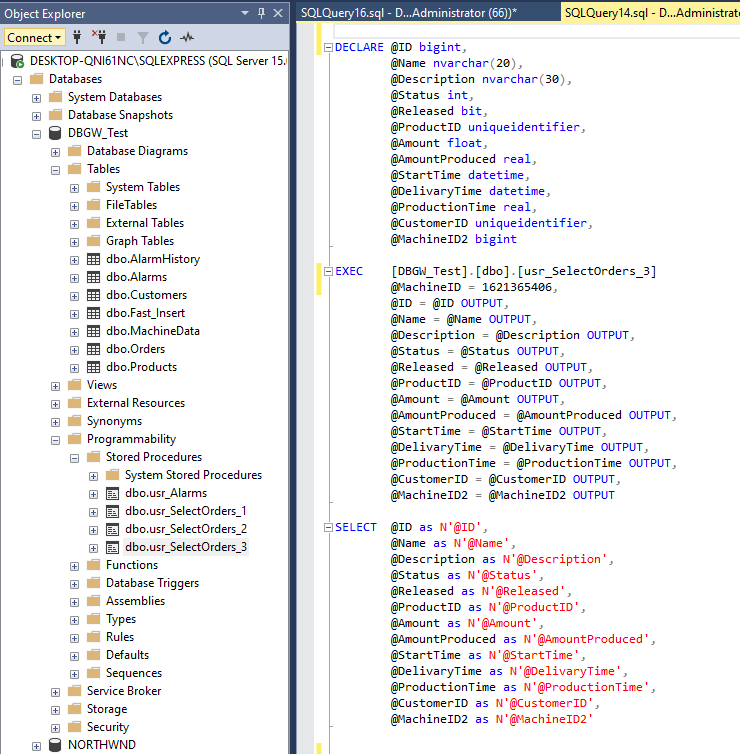This screenshot has width=740, height=754.
Task: Refresh the Object Explorer tree
Action: (x=164, y=37)
